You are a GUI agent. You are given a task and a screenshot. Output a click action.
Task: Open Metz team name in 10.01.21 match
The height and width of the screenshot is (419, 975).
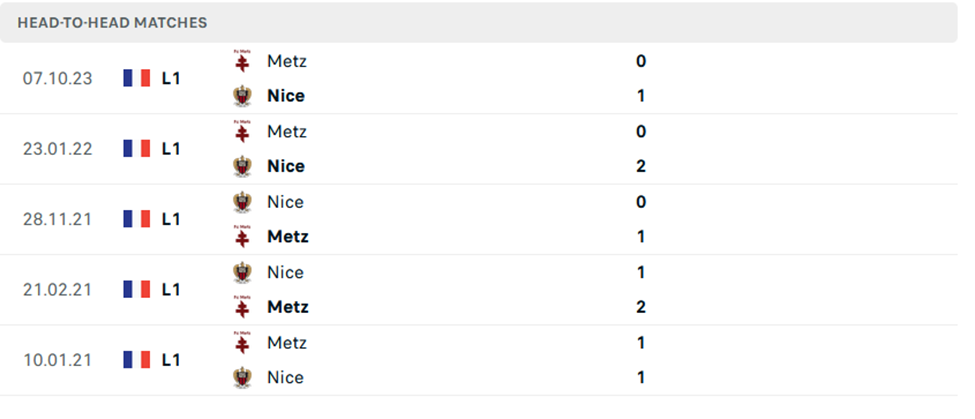(x=287, y=343)
